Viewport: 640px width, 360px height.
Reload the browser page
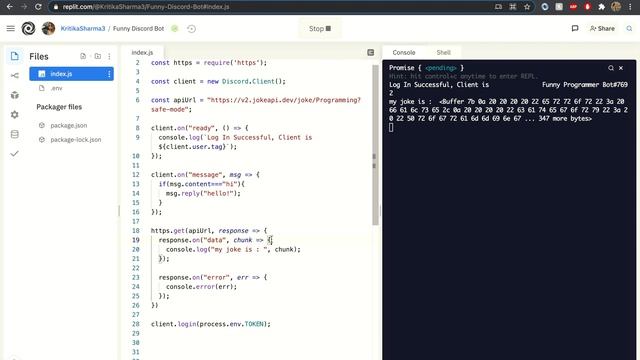(x=38, y=7)
